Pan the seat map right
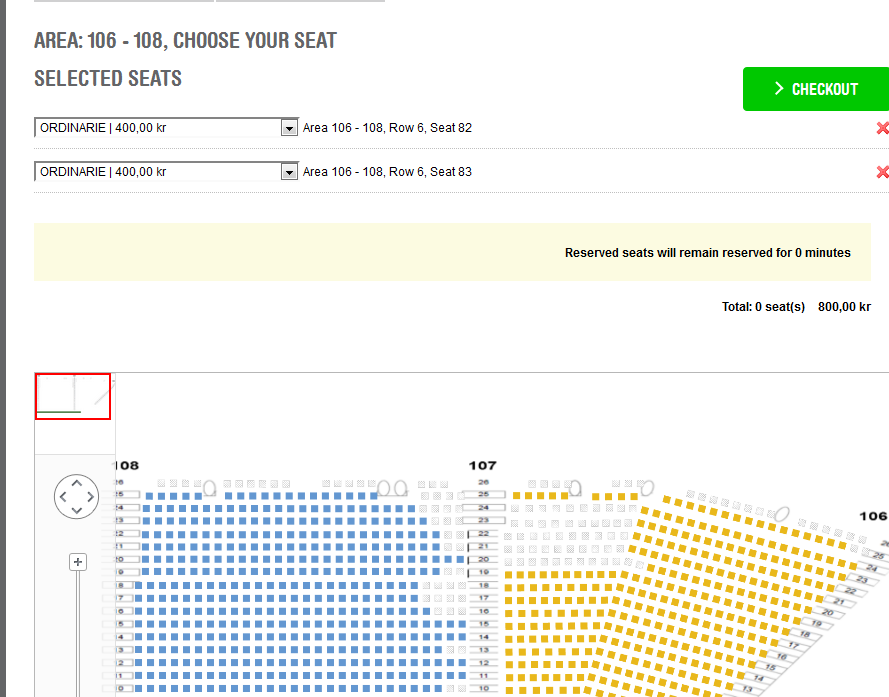Viewport: 889px width, 697px height. (90, 497)
